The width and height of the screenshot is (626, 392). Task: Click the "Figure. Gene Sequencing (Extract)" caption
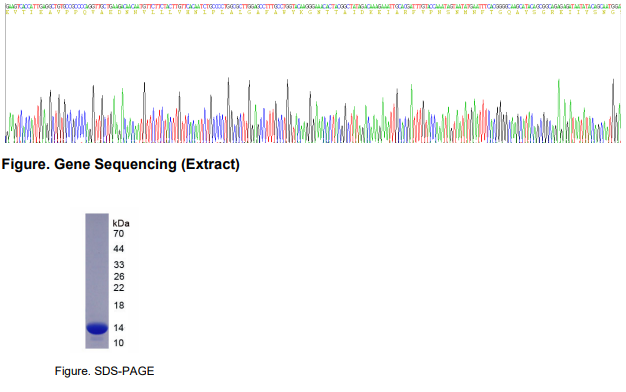tap(121, 164)
